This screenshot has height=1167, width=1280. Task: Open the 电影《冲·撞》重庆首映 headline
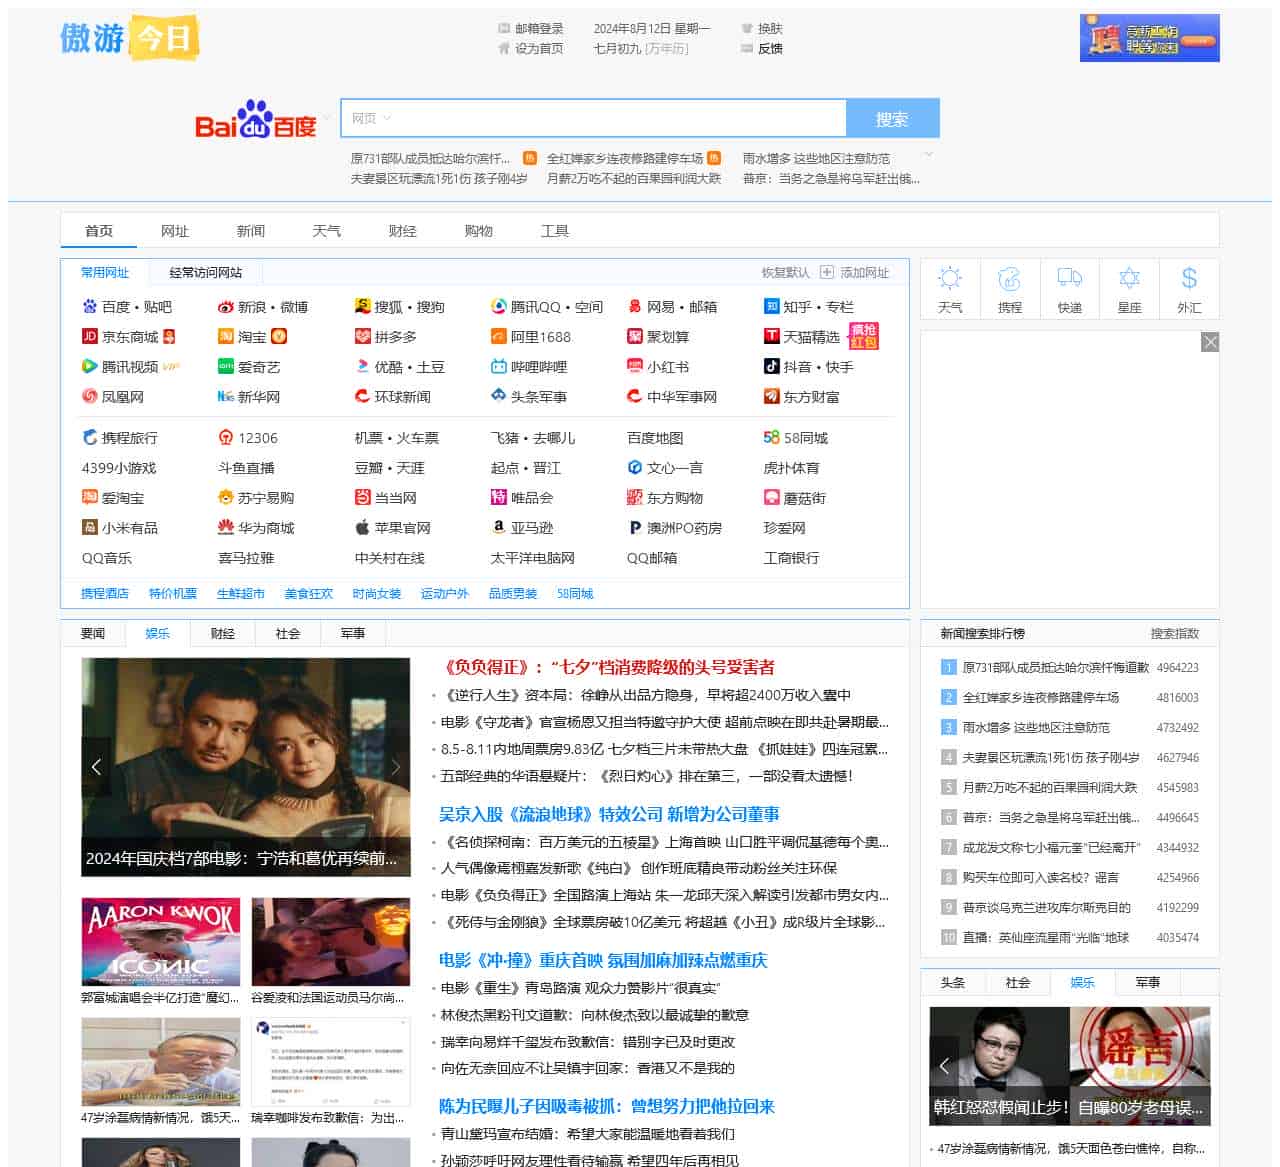[603, 960]
